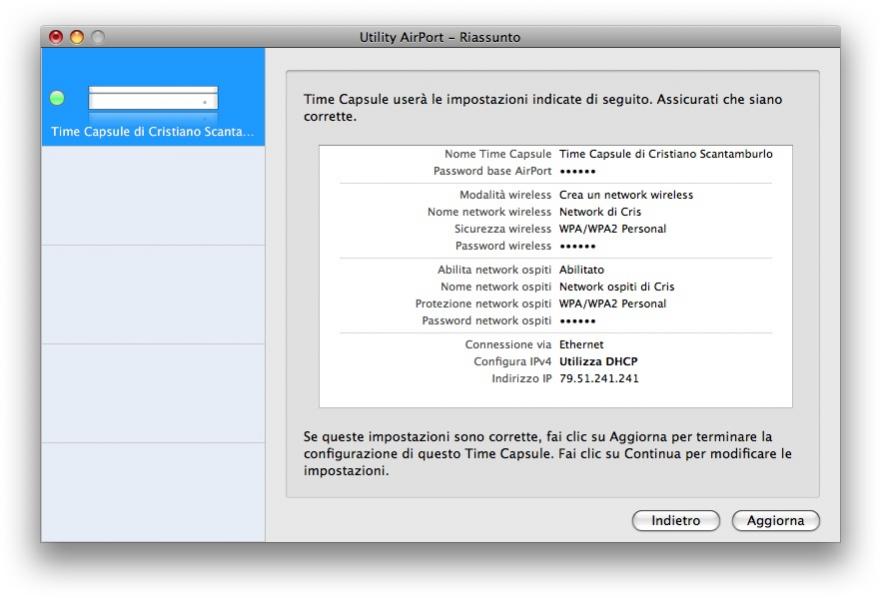This screenshot has height=598, width=881.
Task: Click the Nome network wireless label
Action: point(489,212)
